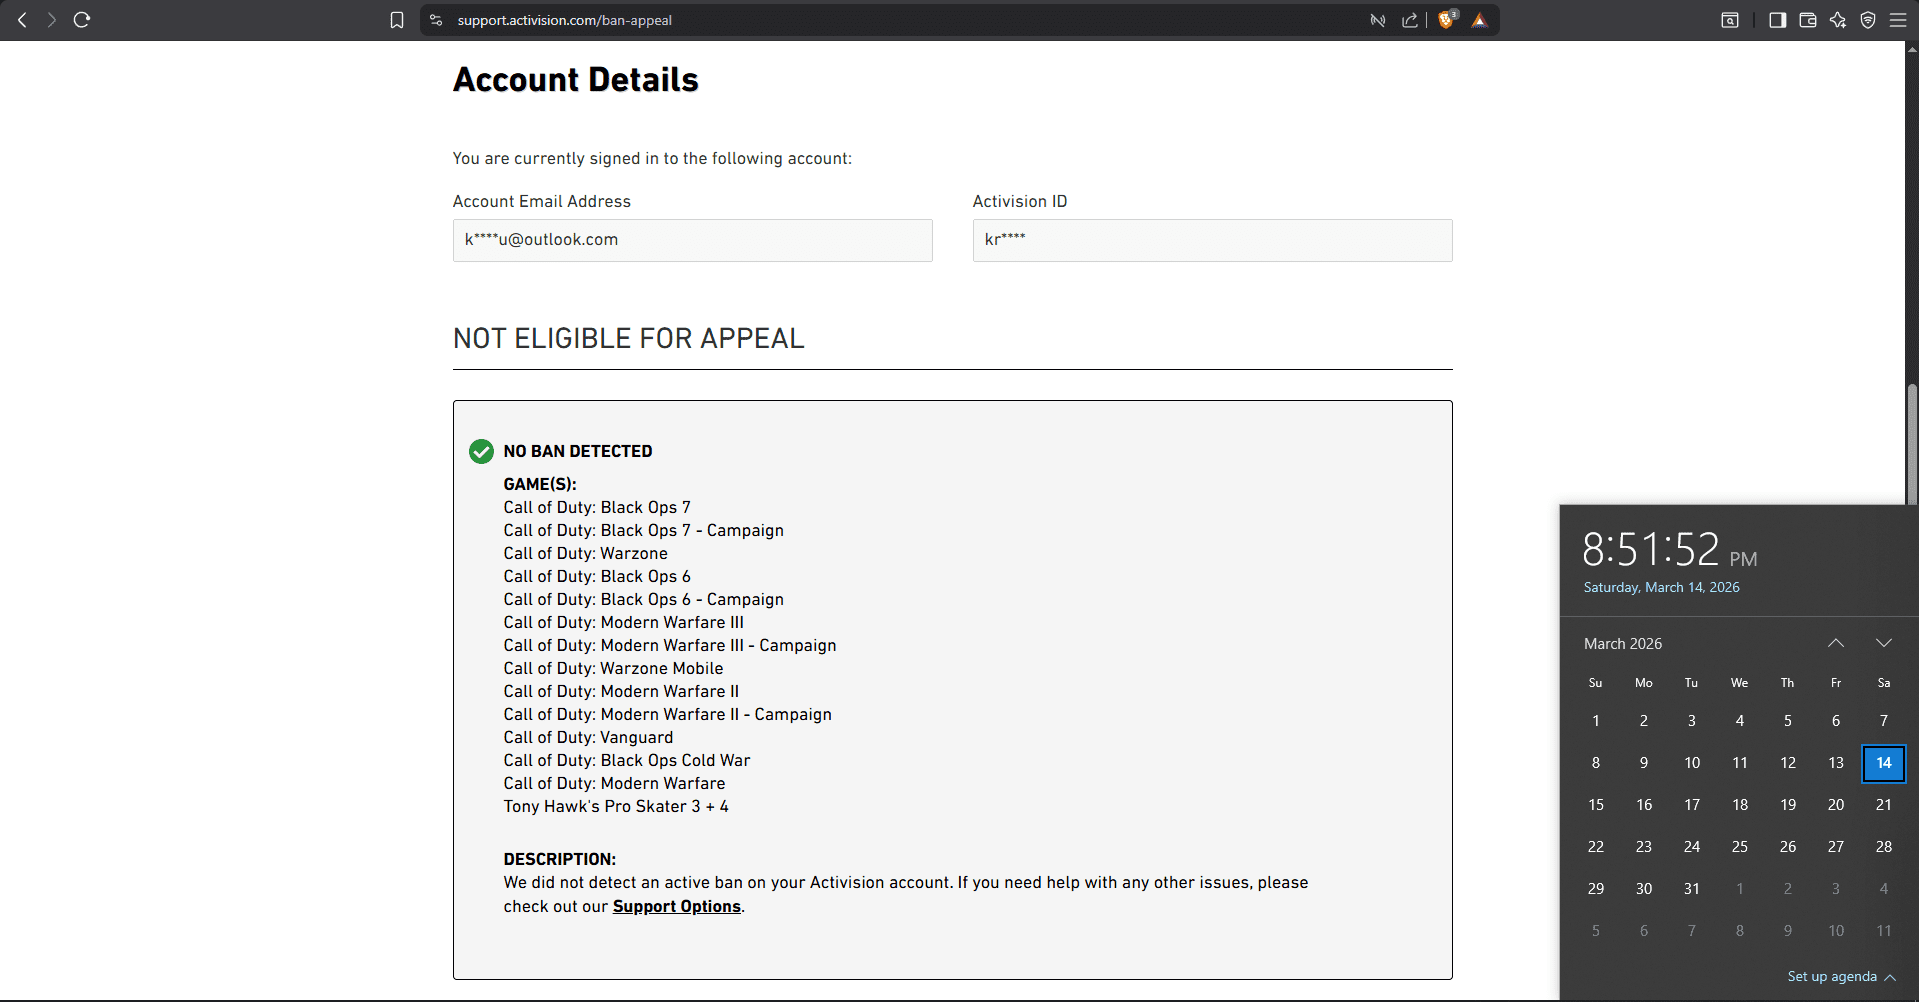
Task: Click the Account Email Address field
Action: [x=692, y=240]
